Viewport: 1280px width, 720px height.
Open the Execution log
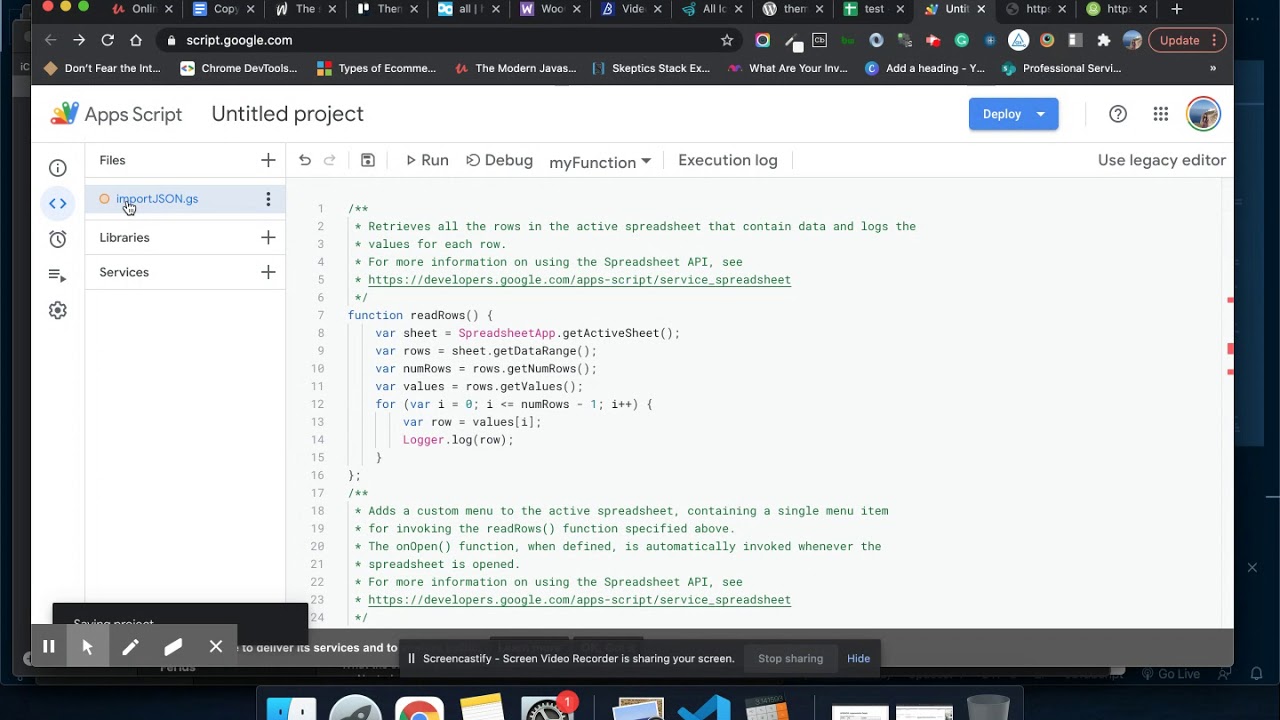[727, 160]
